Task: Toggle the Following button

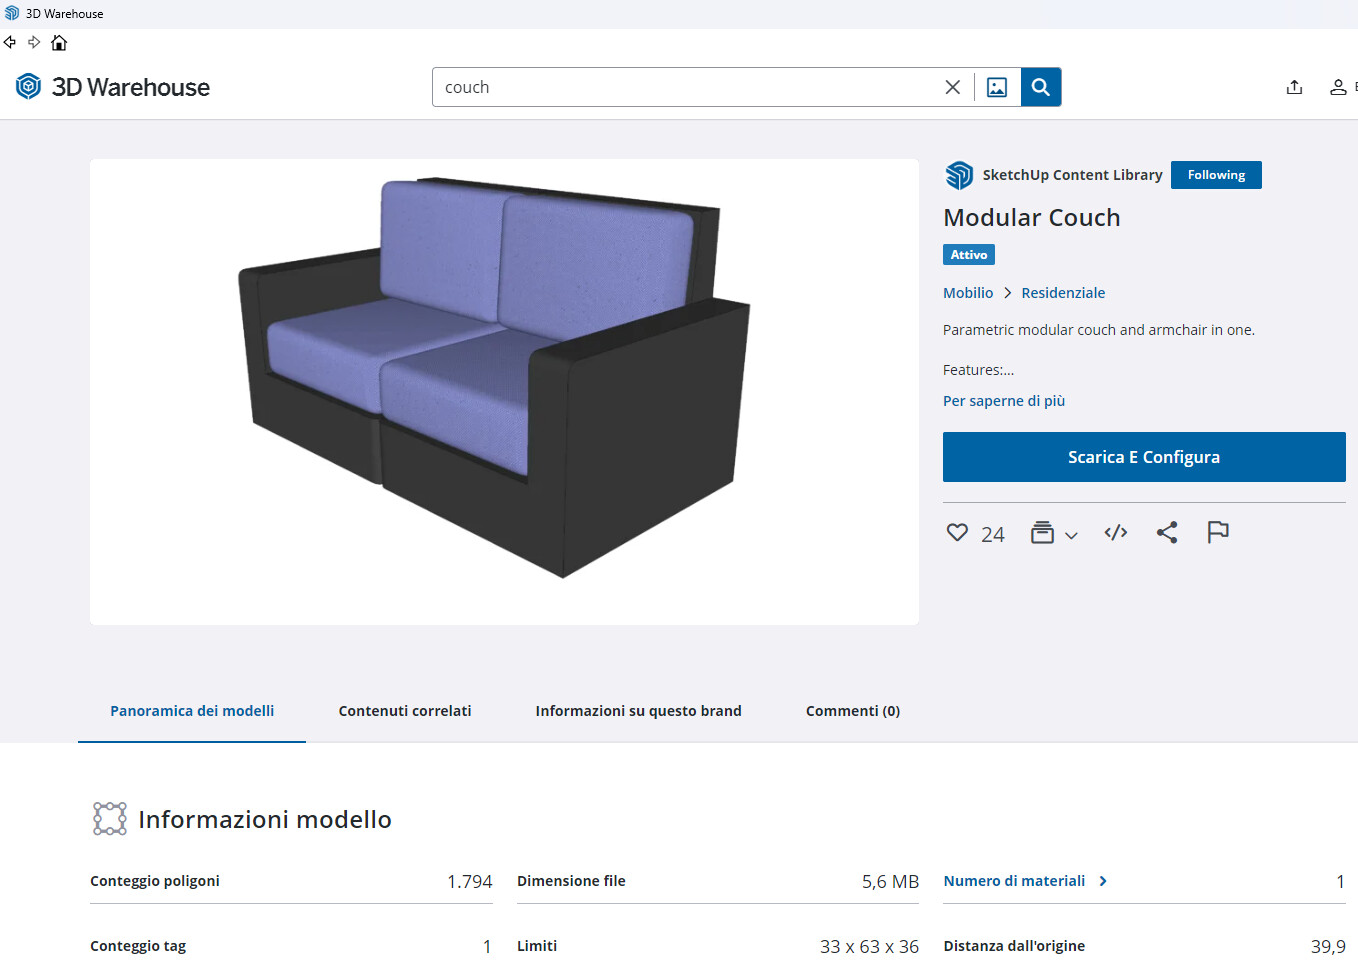Action: point(1215,175)
